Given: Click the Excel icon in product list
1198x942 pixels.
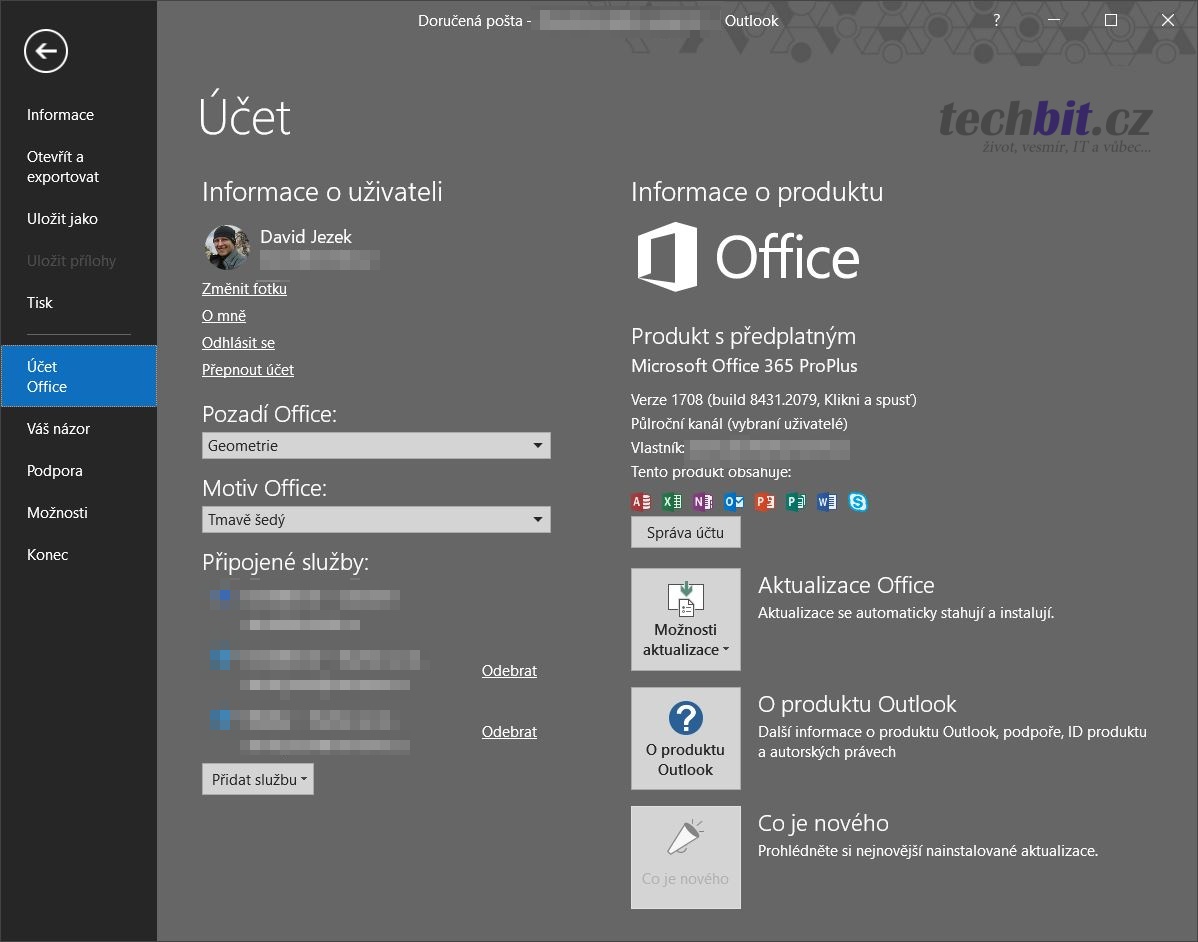Looking at the screenshot, I should pos(672,502).
